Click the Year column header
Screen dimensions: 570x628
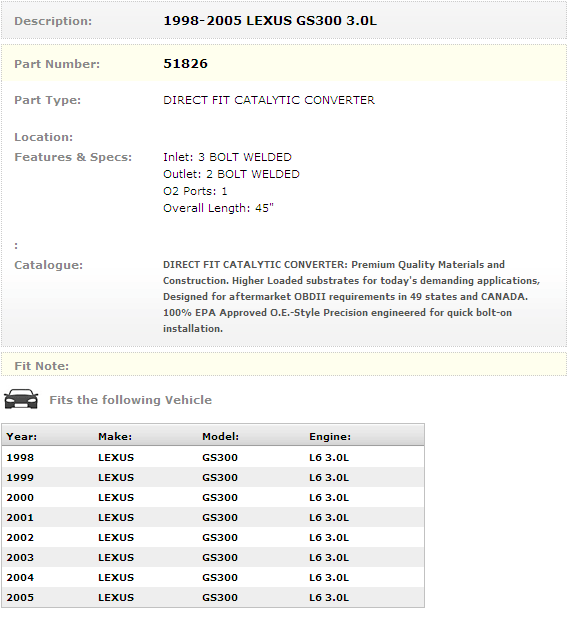click(x=22, y=437)
